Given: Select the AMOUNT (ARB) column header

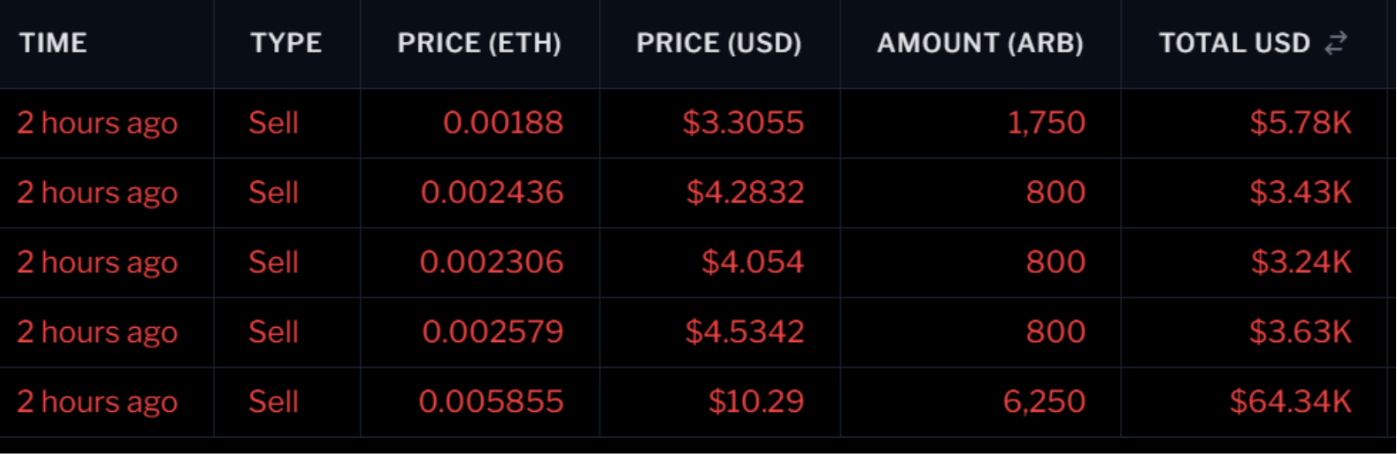Looking at the screenshot, I should (980, 43).
